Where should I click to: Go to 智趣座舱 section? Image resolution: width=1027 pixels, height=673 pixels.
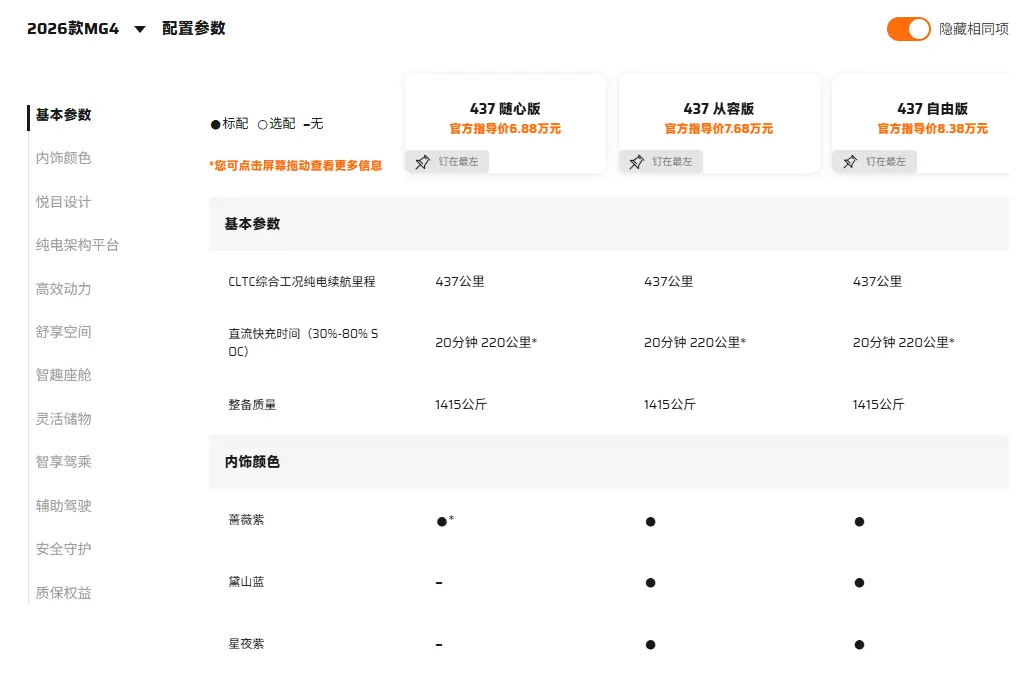click(64, 375)
